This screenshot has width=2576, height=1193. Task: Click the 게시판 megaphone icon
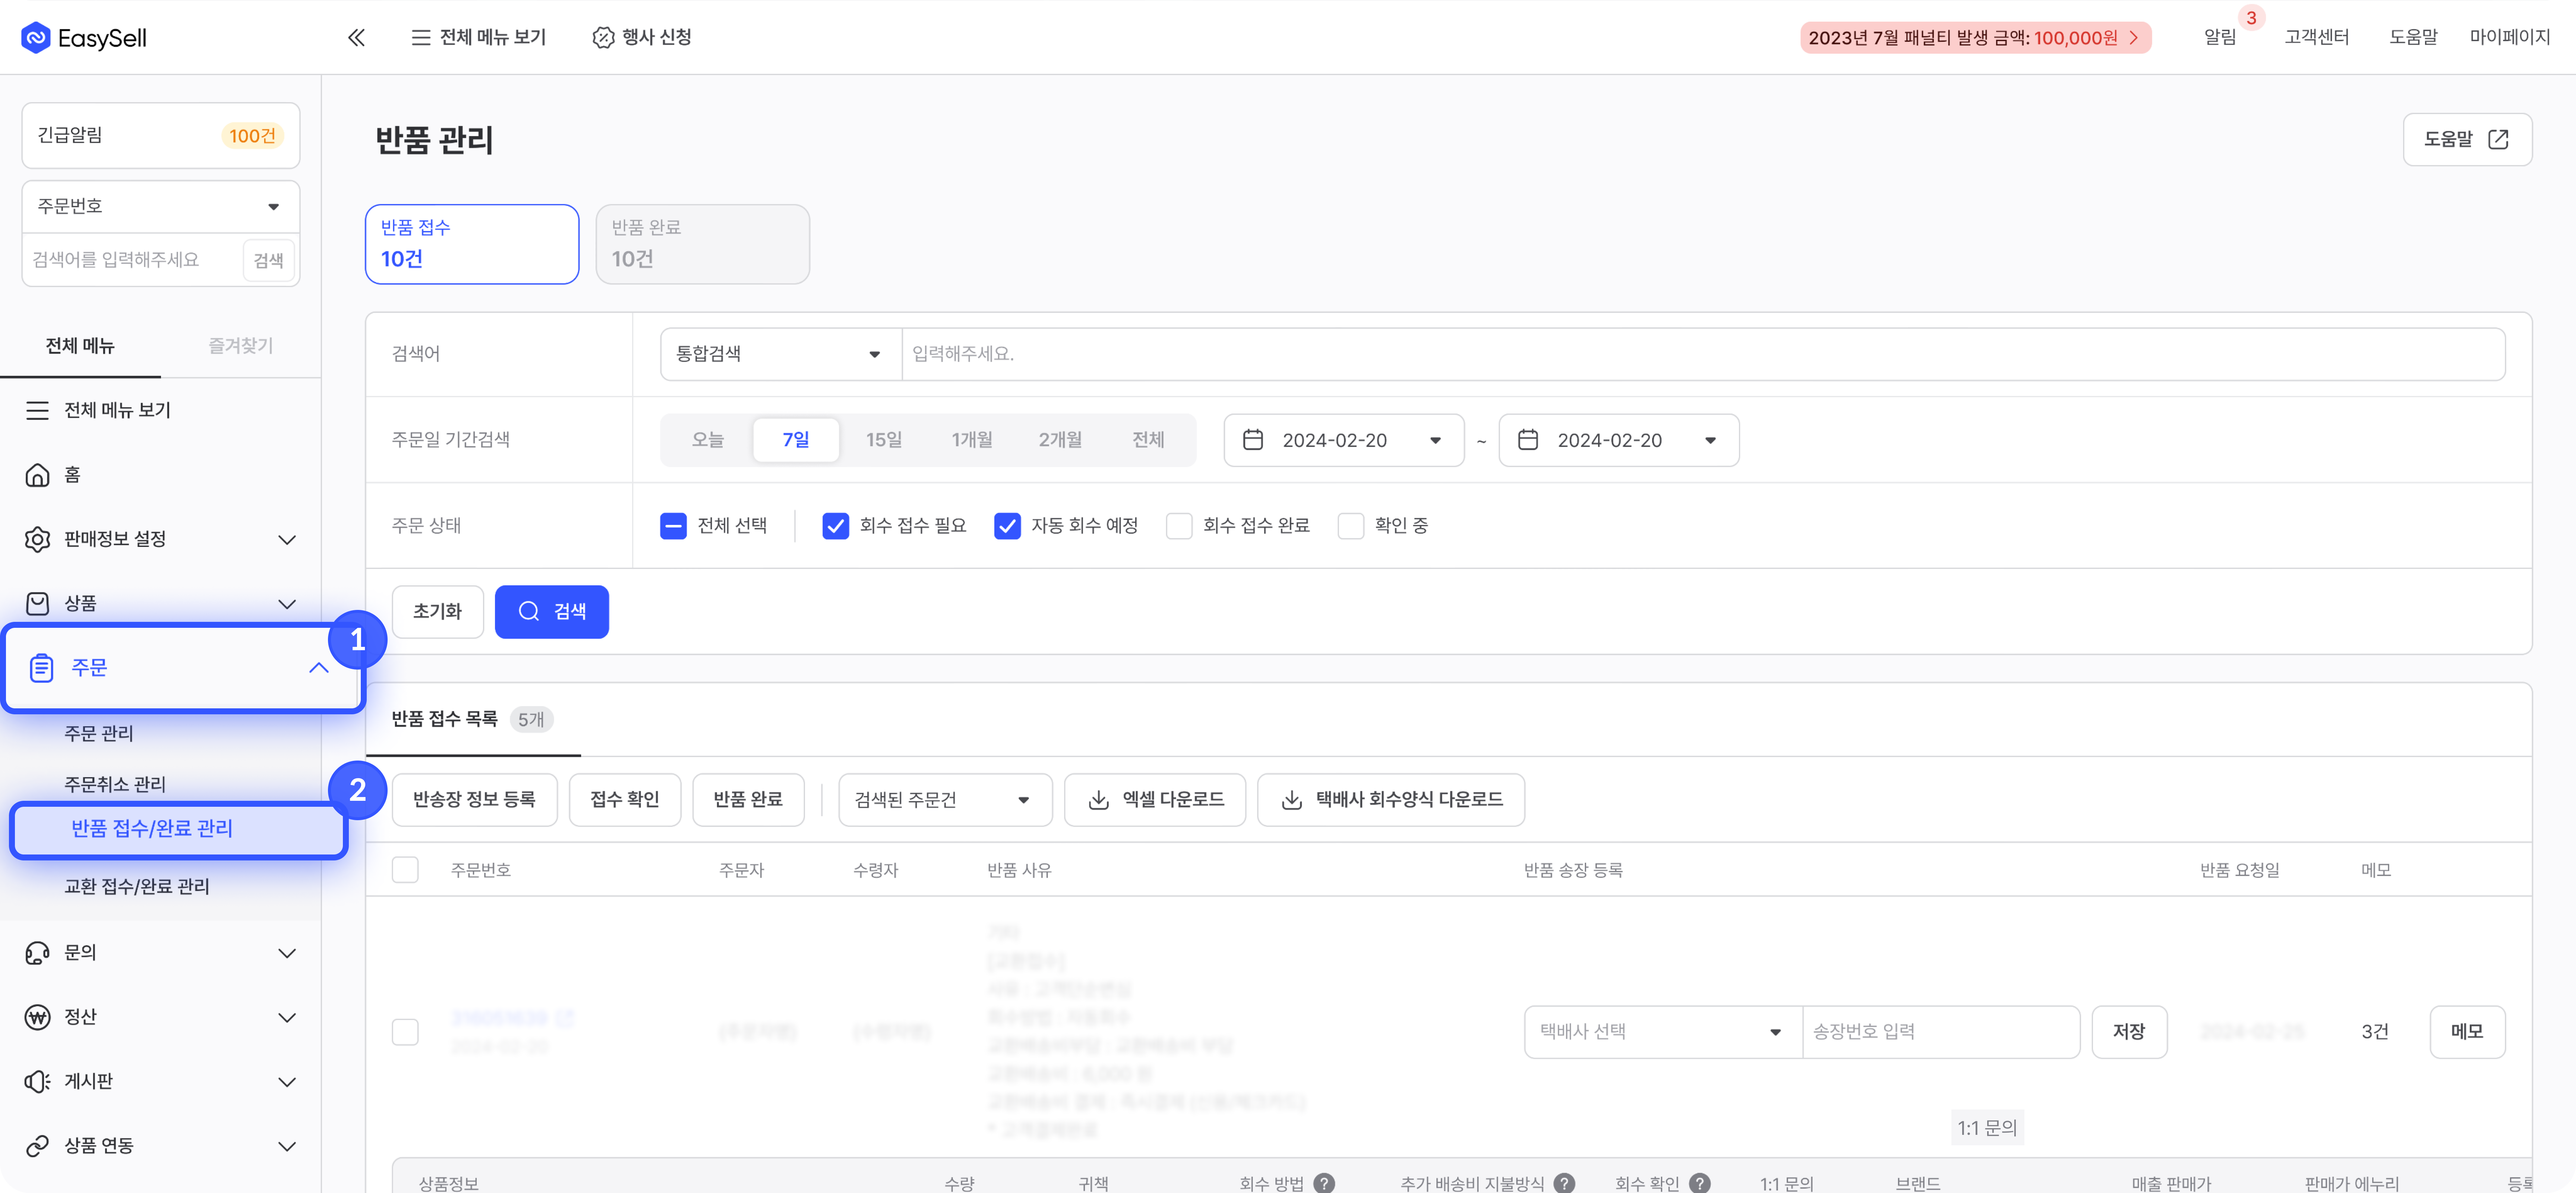(37, 1082)
